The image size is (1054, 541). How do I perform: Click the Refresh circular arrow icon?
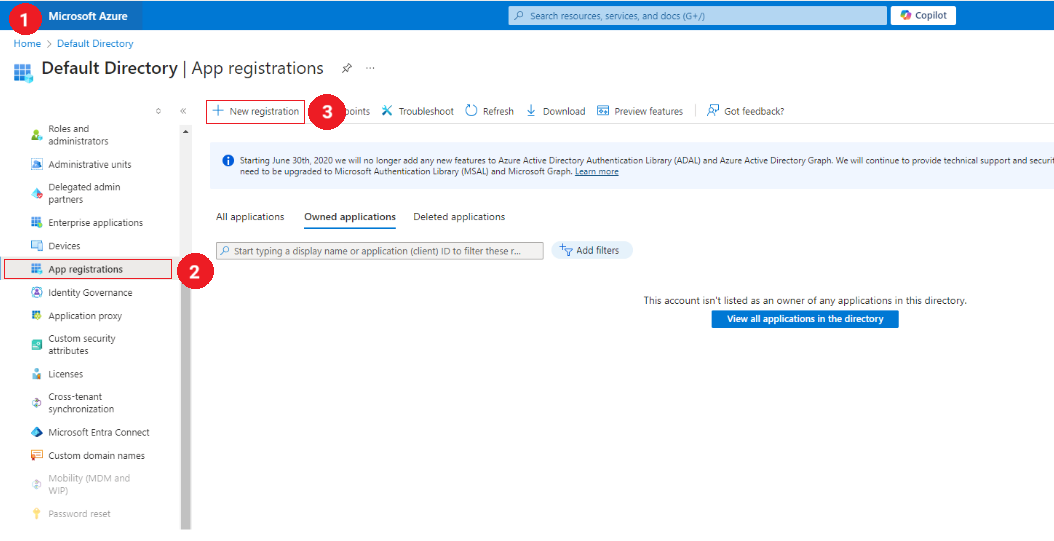click(471, 111)
